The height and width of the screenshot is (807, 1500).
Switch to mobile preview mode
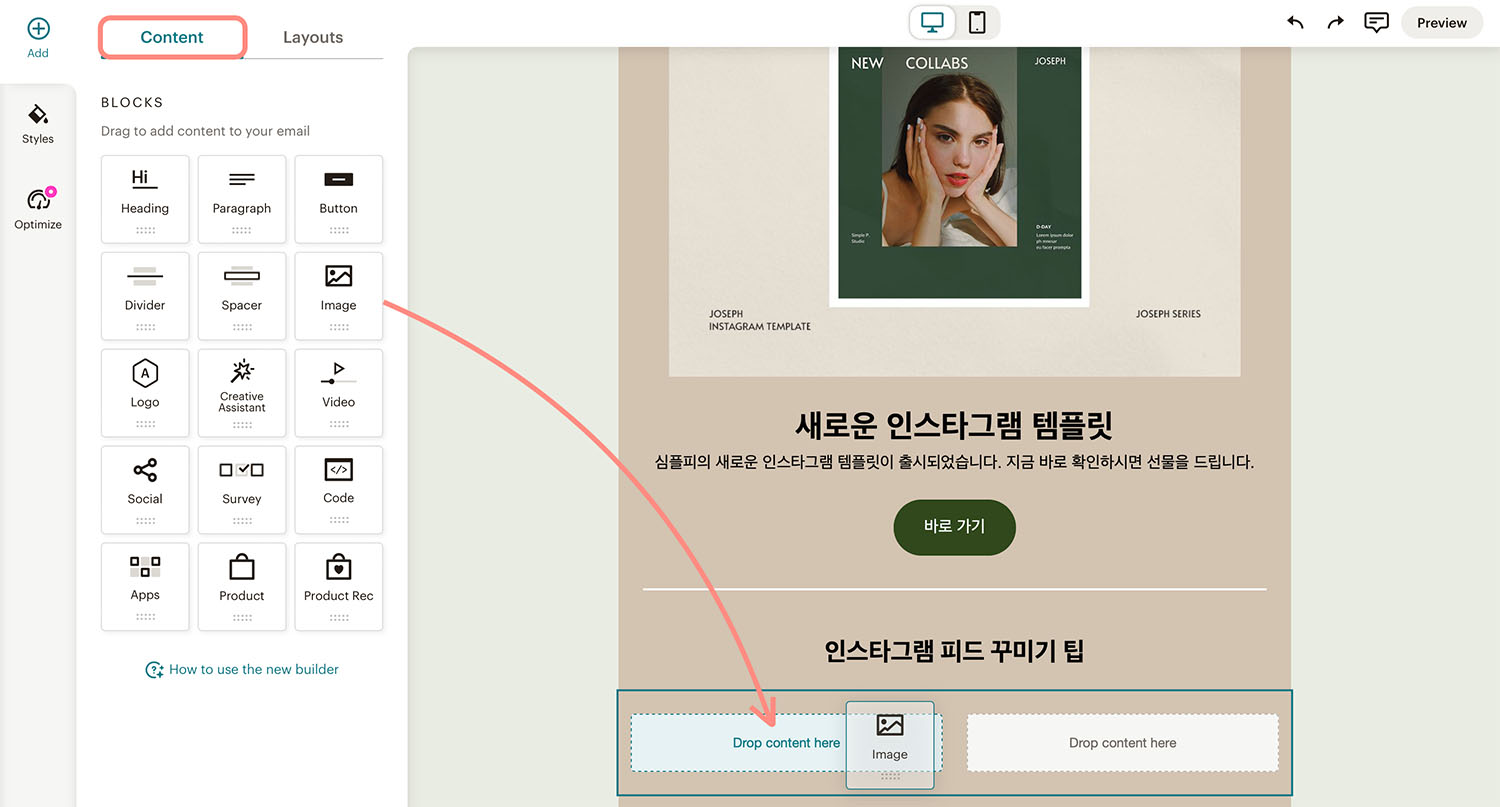click(x=977, y=22)
